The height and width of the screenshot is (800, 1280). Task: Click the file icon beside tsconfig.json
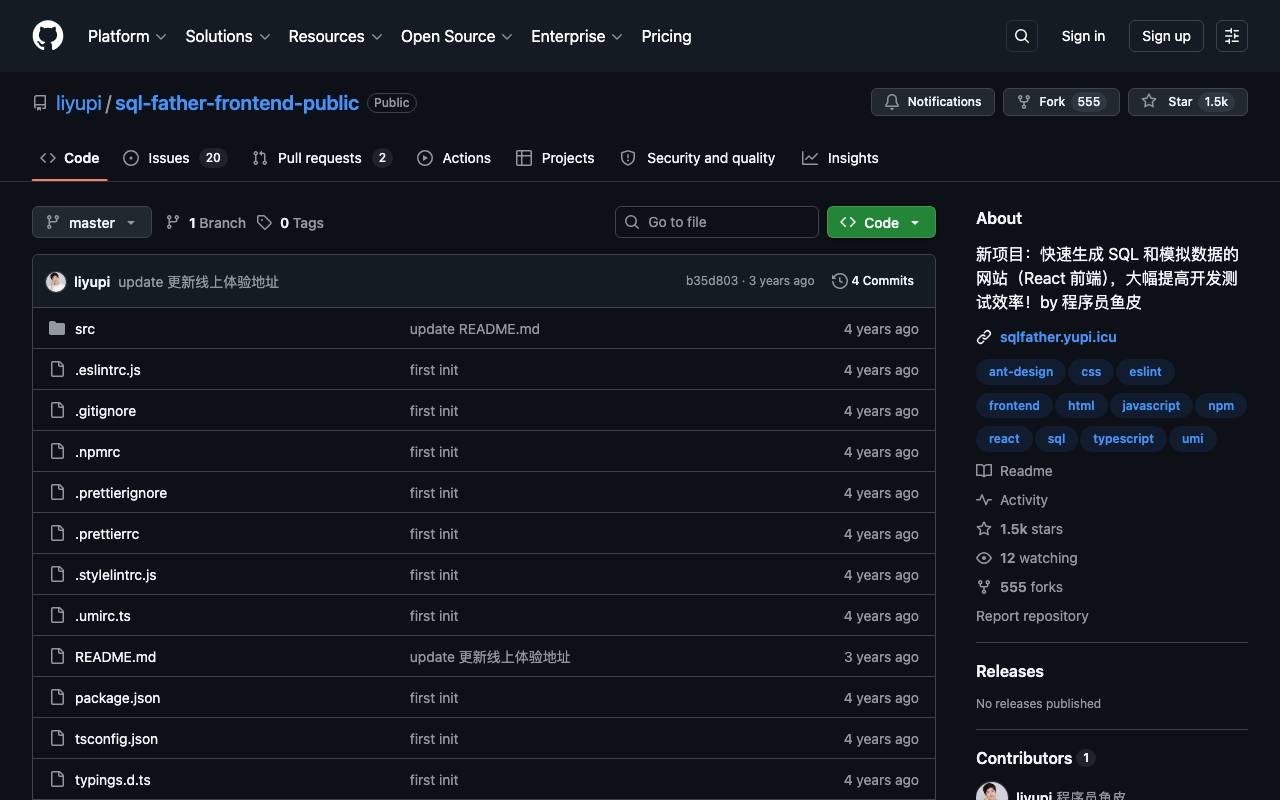pyautogui.click(x=57, y=739)
